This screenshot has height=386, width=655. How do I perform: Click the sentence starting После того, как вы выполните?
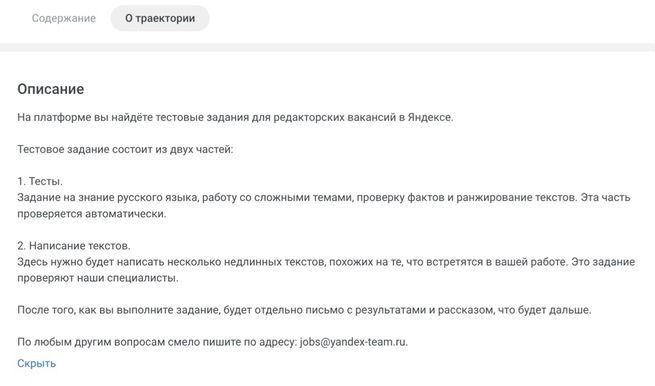304,310
